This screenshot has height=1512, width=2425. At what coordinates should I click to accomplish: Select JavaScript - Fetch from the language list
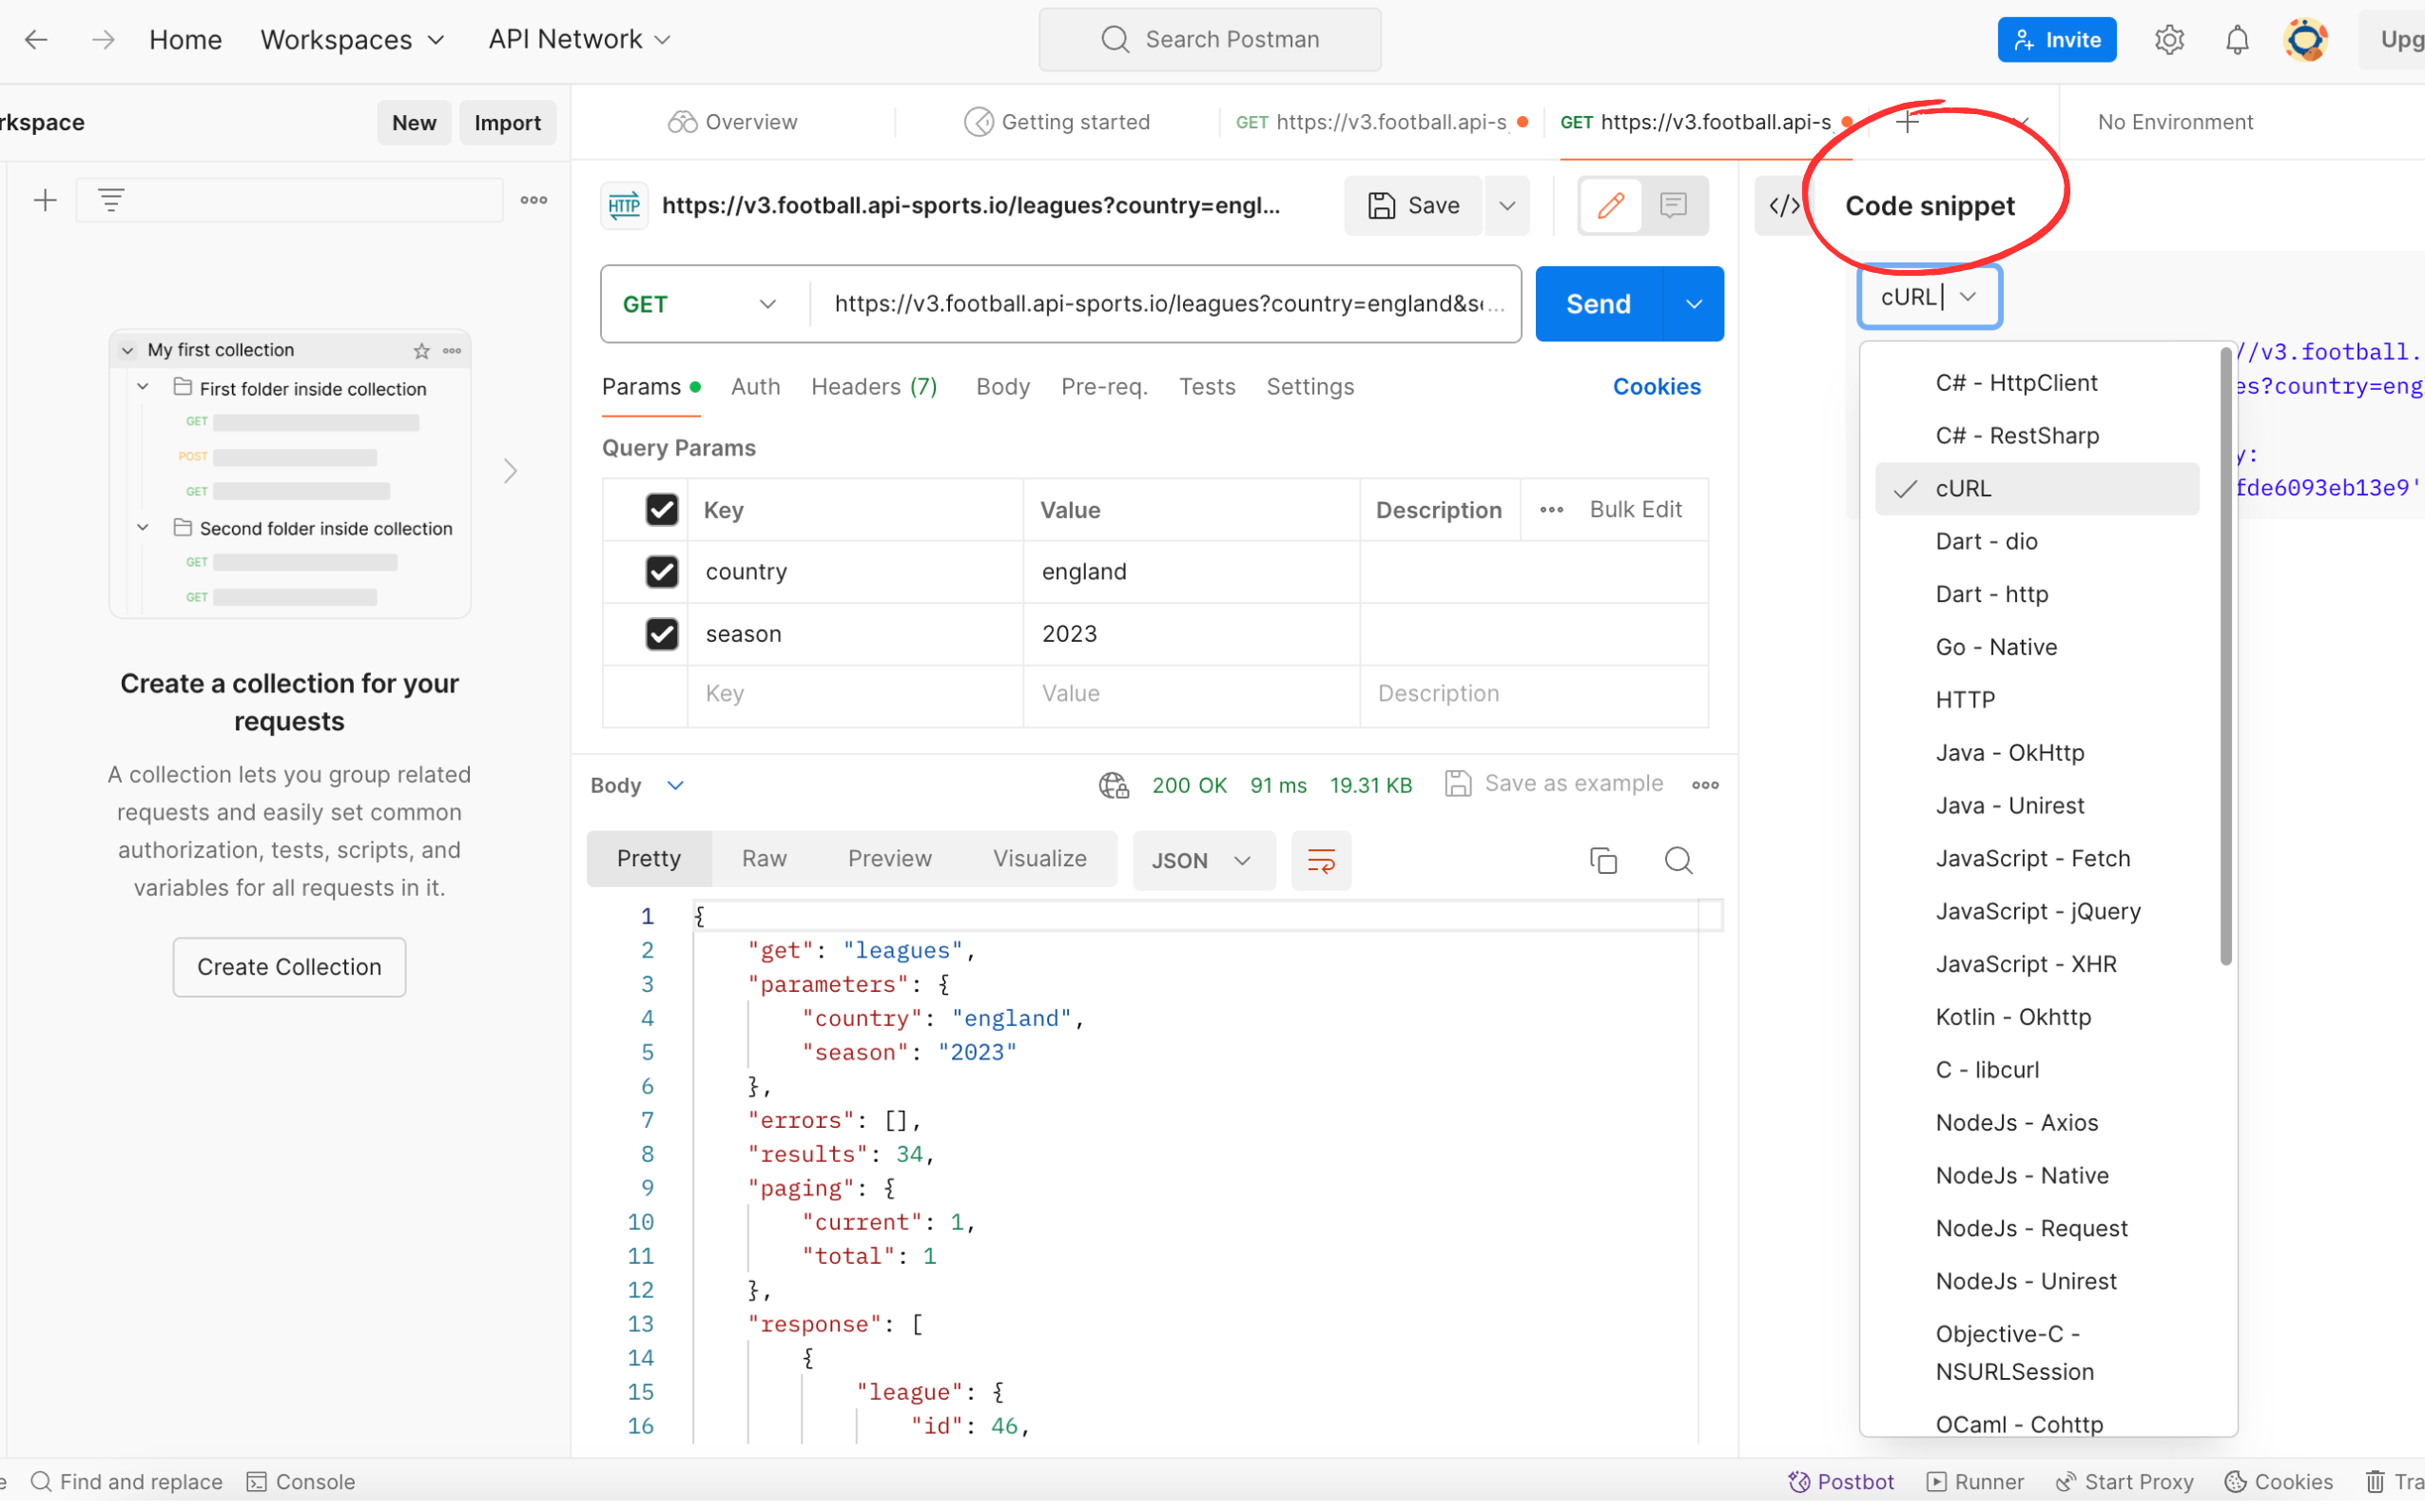(2033, 859)
